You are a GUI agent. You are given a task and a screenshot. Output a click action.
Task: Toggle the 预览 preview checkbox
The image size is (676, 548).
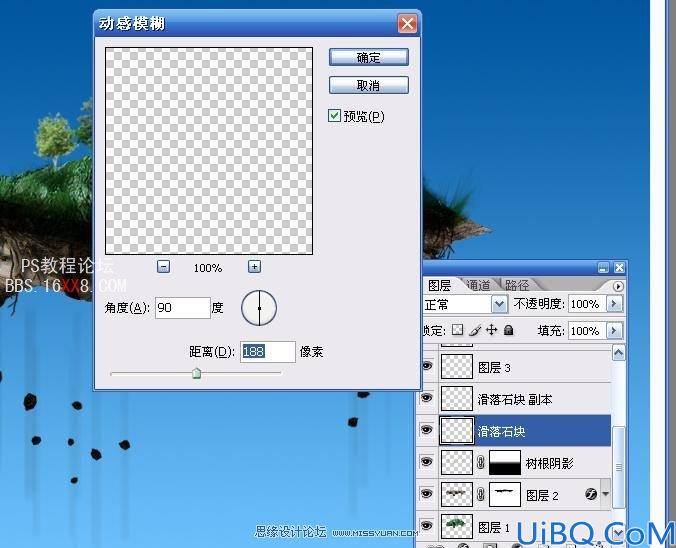[334, 116]
